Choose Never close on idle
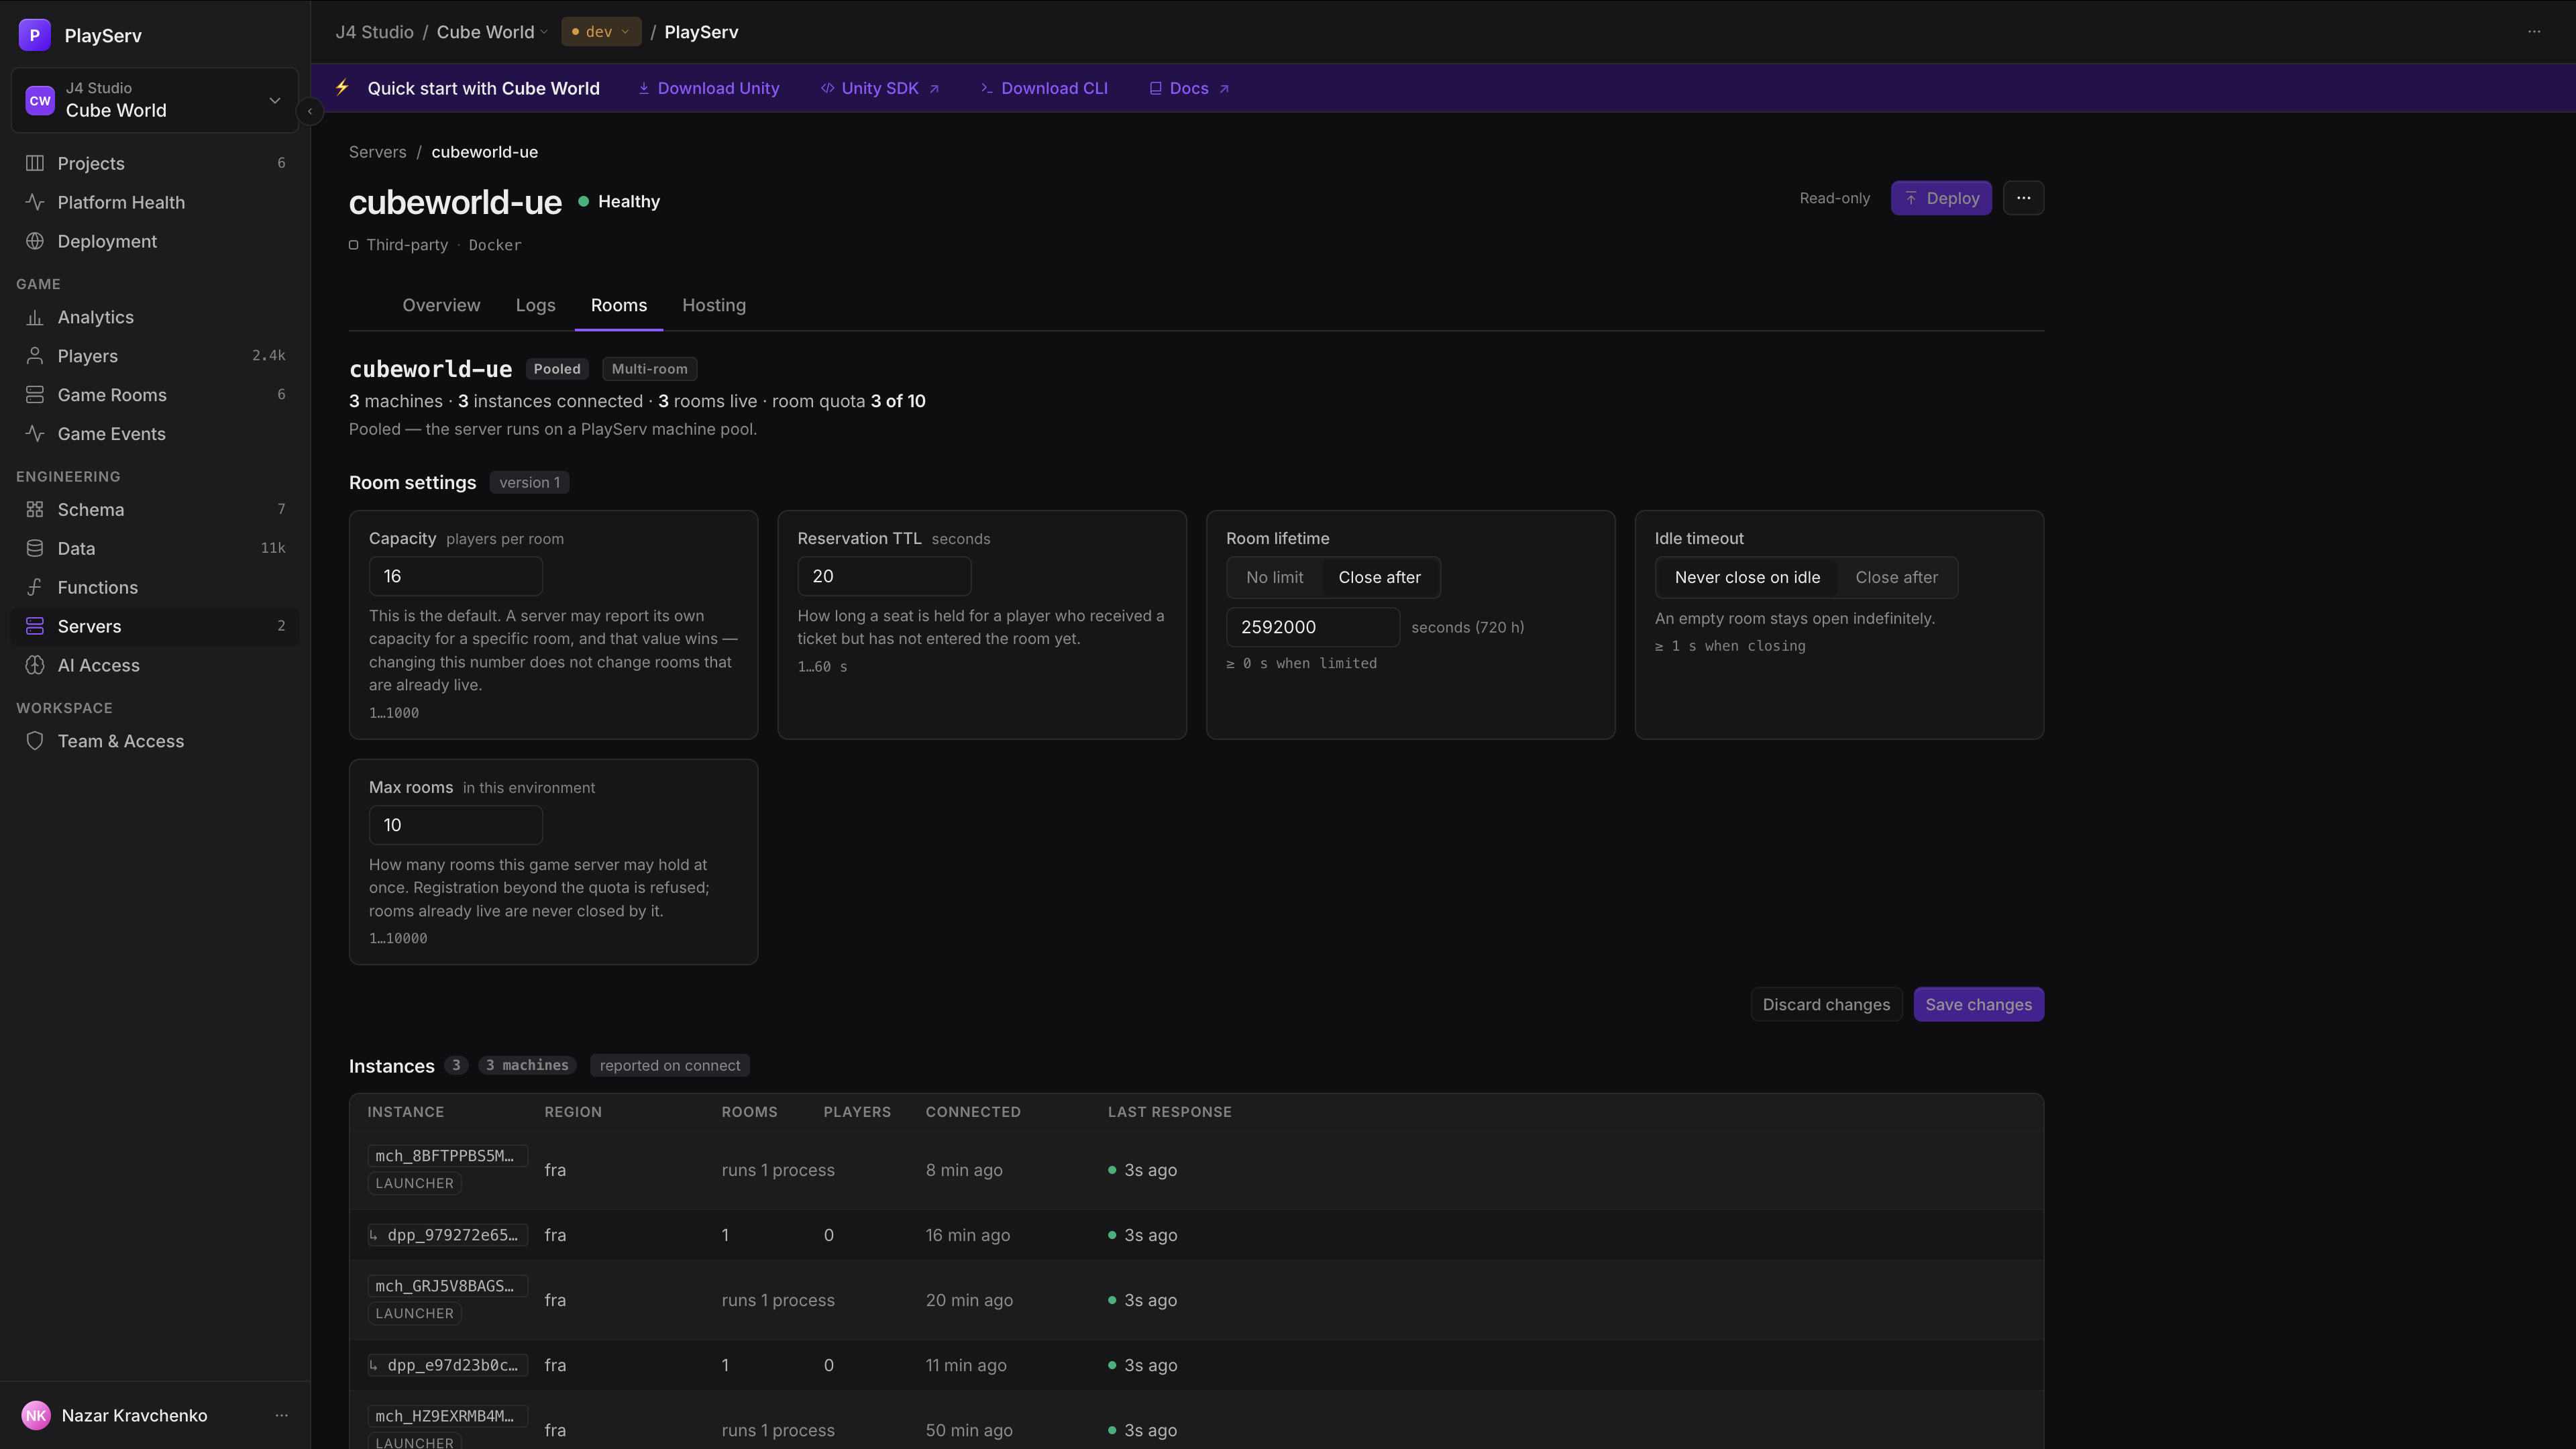Image resolution: width=2576 pixels, height=1449 pixels. click(1747, 577)
